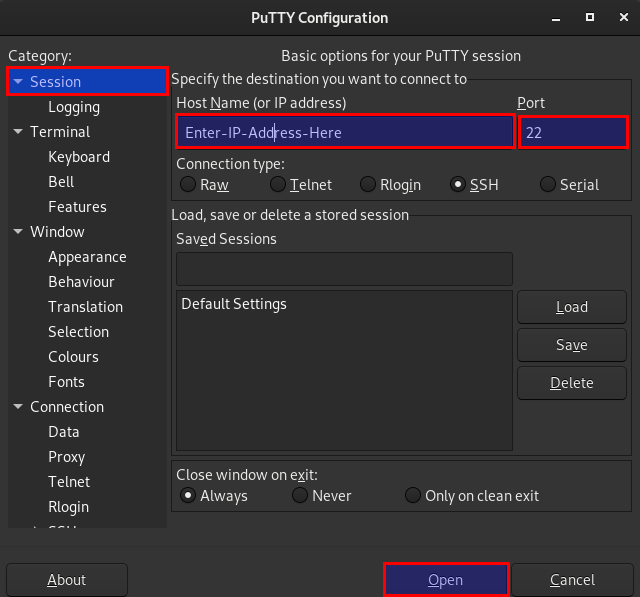
Task: Collapse the Window category arrow
Action: [x=18, y=232]
